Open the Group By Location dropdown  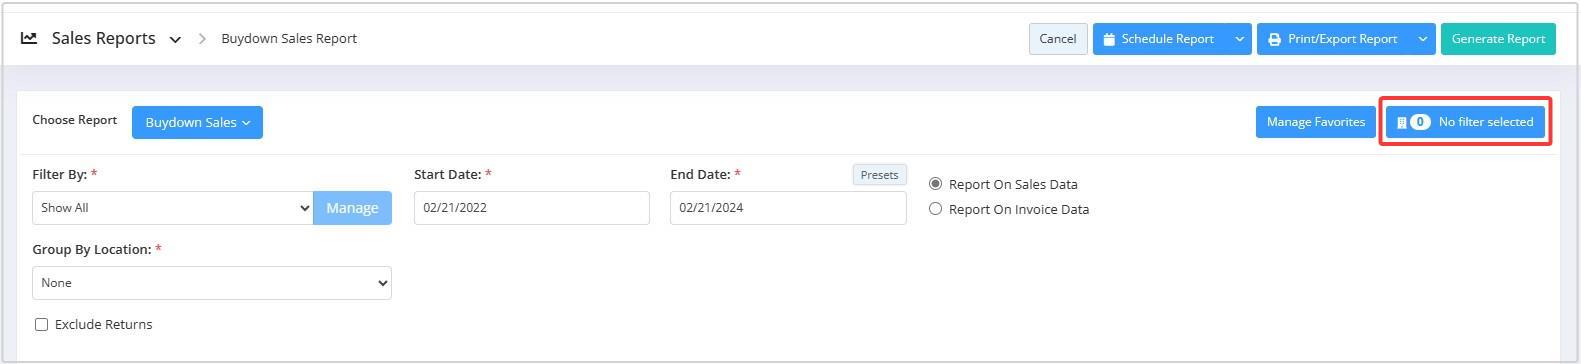click(x=212, y=283)
